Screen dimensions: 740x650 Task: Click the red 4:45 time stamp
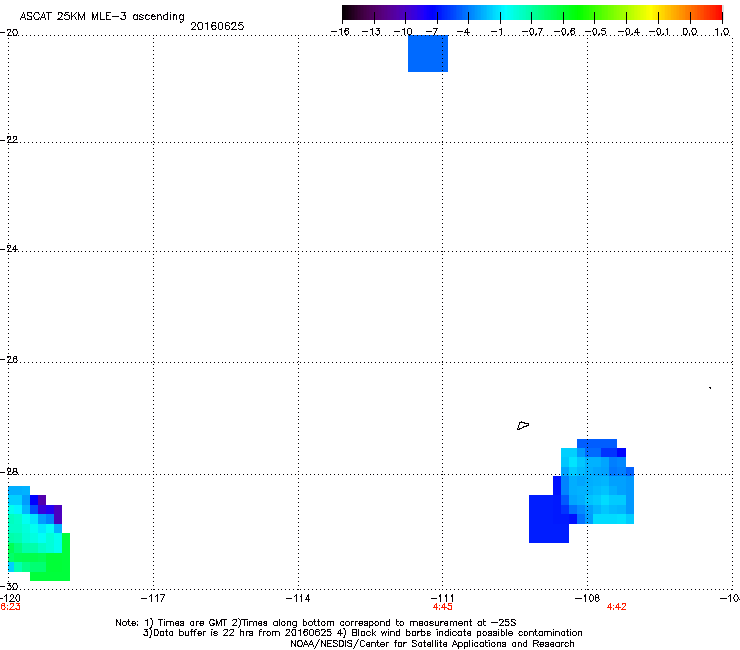click(443, 607)
